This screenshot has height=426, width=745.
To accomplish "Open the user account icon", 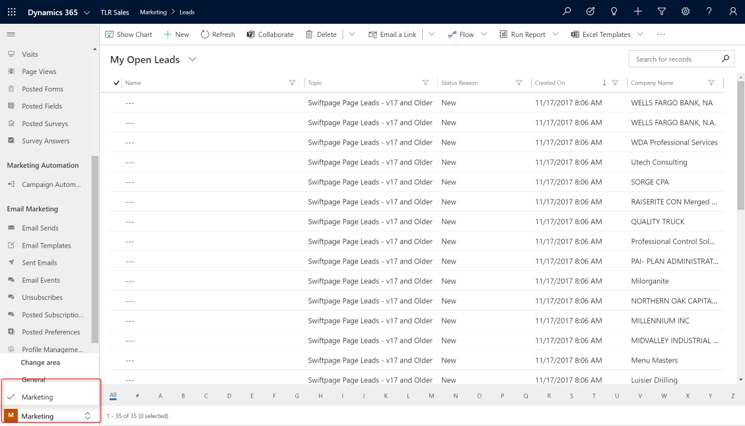I will [x=733, y=11].
